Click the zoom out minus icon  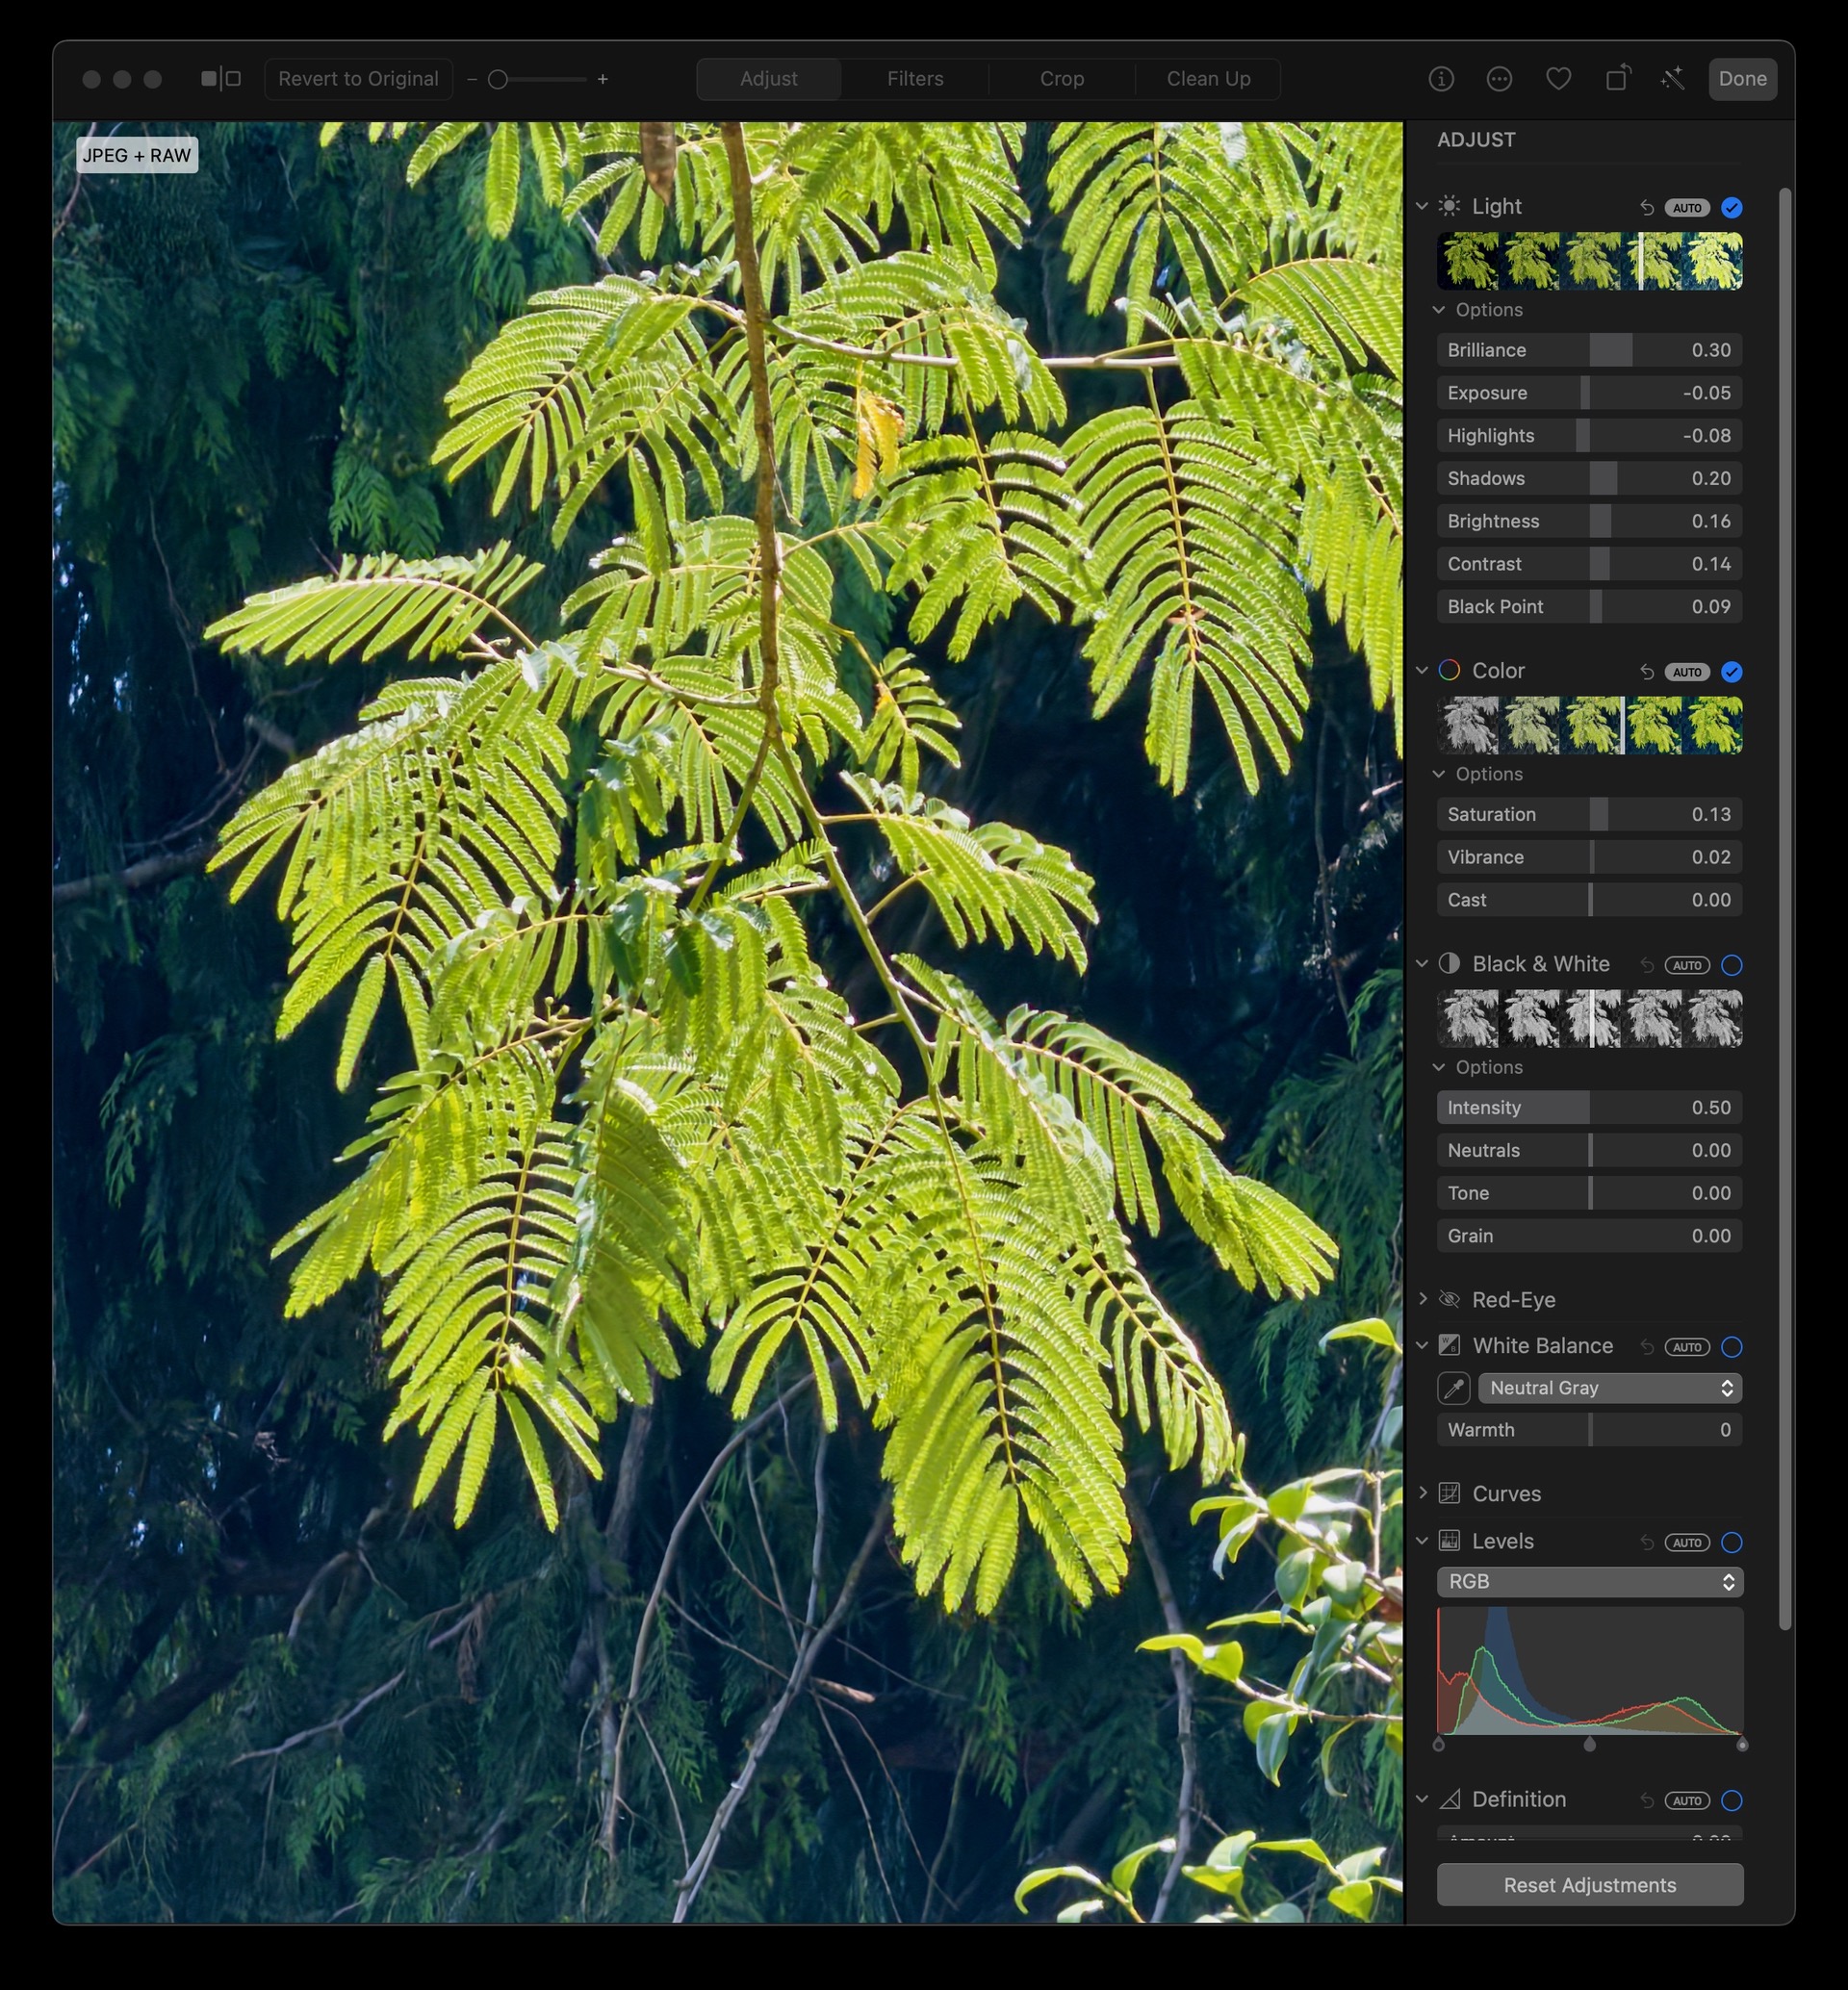[x=472, y=79]
